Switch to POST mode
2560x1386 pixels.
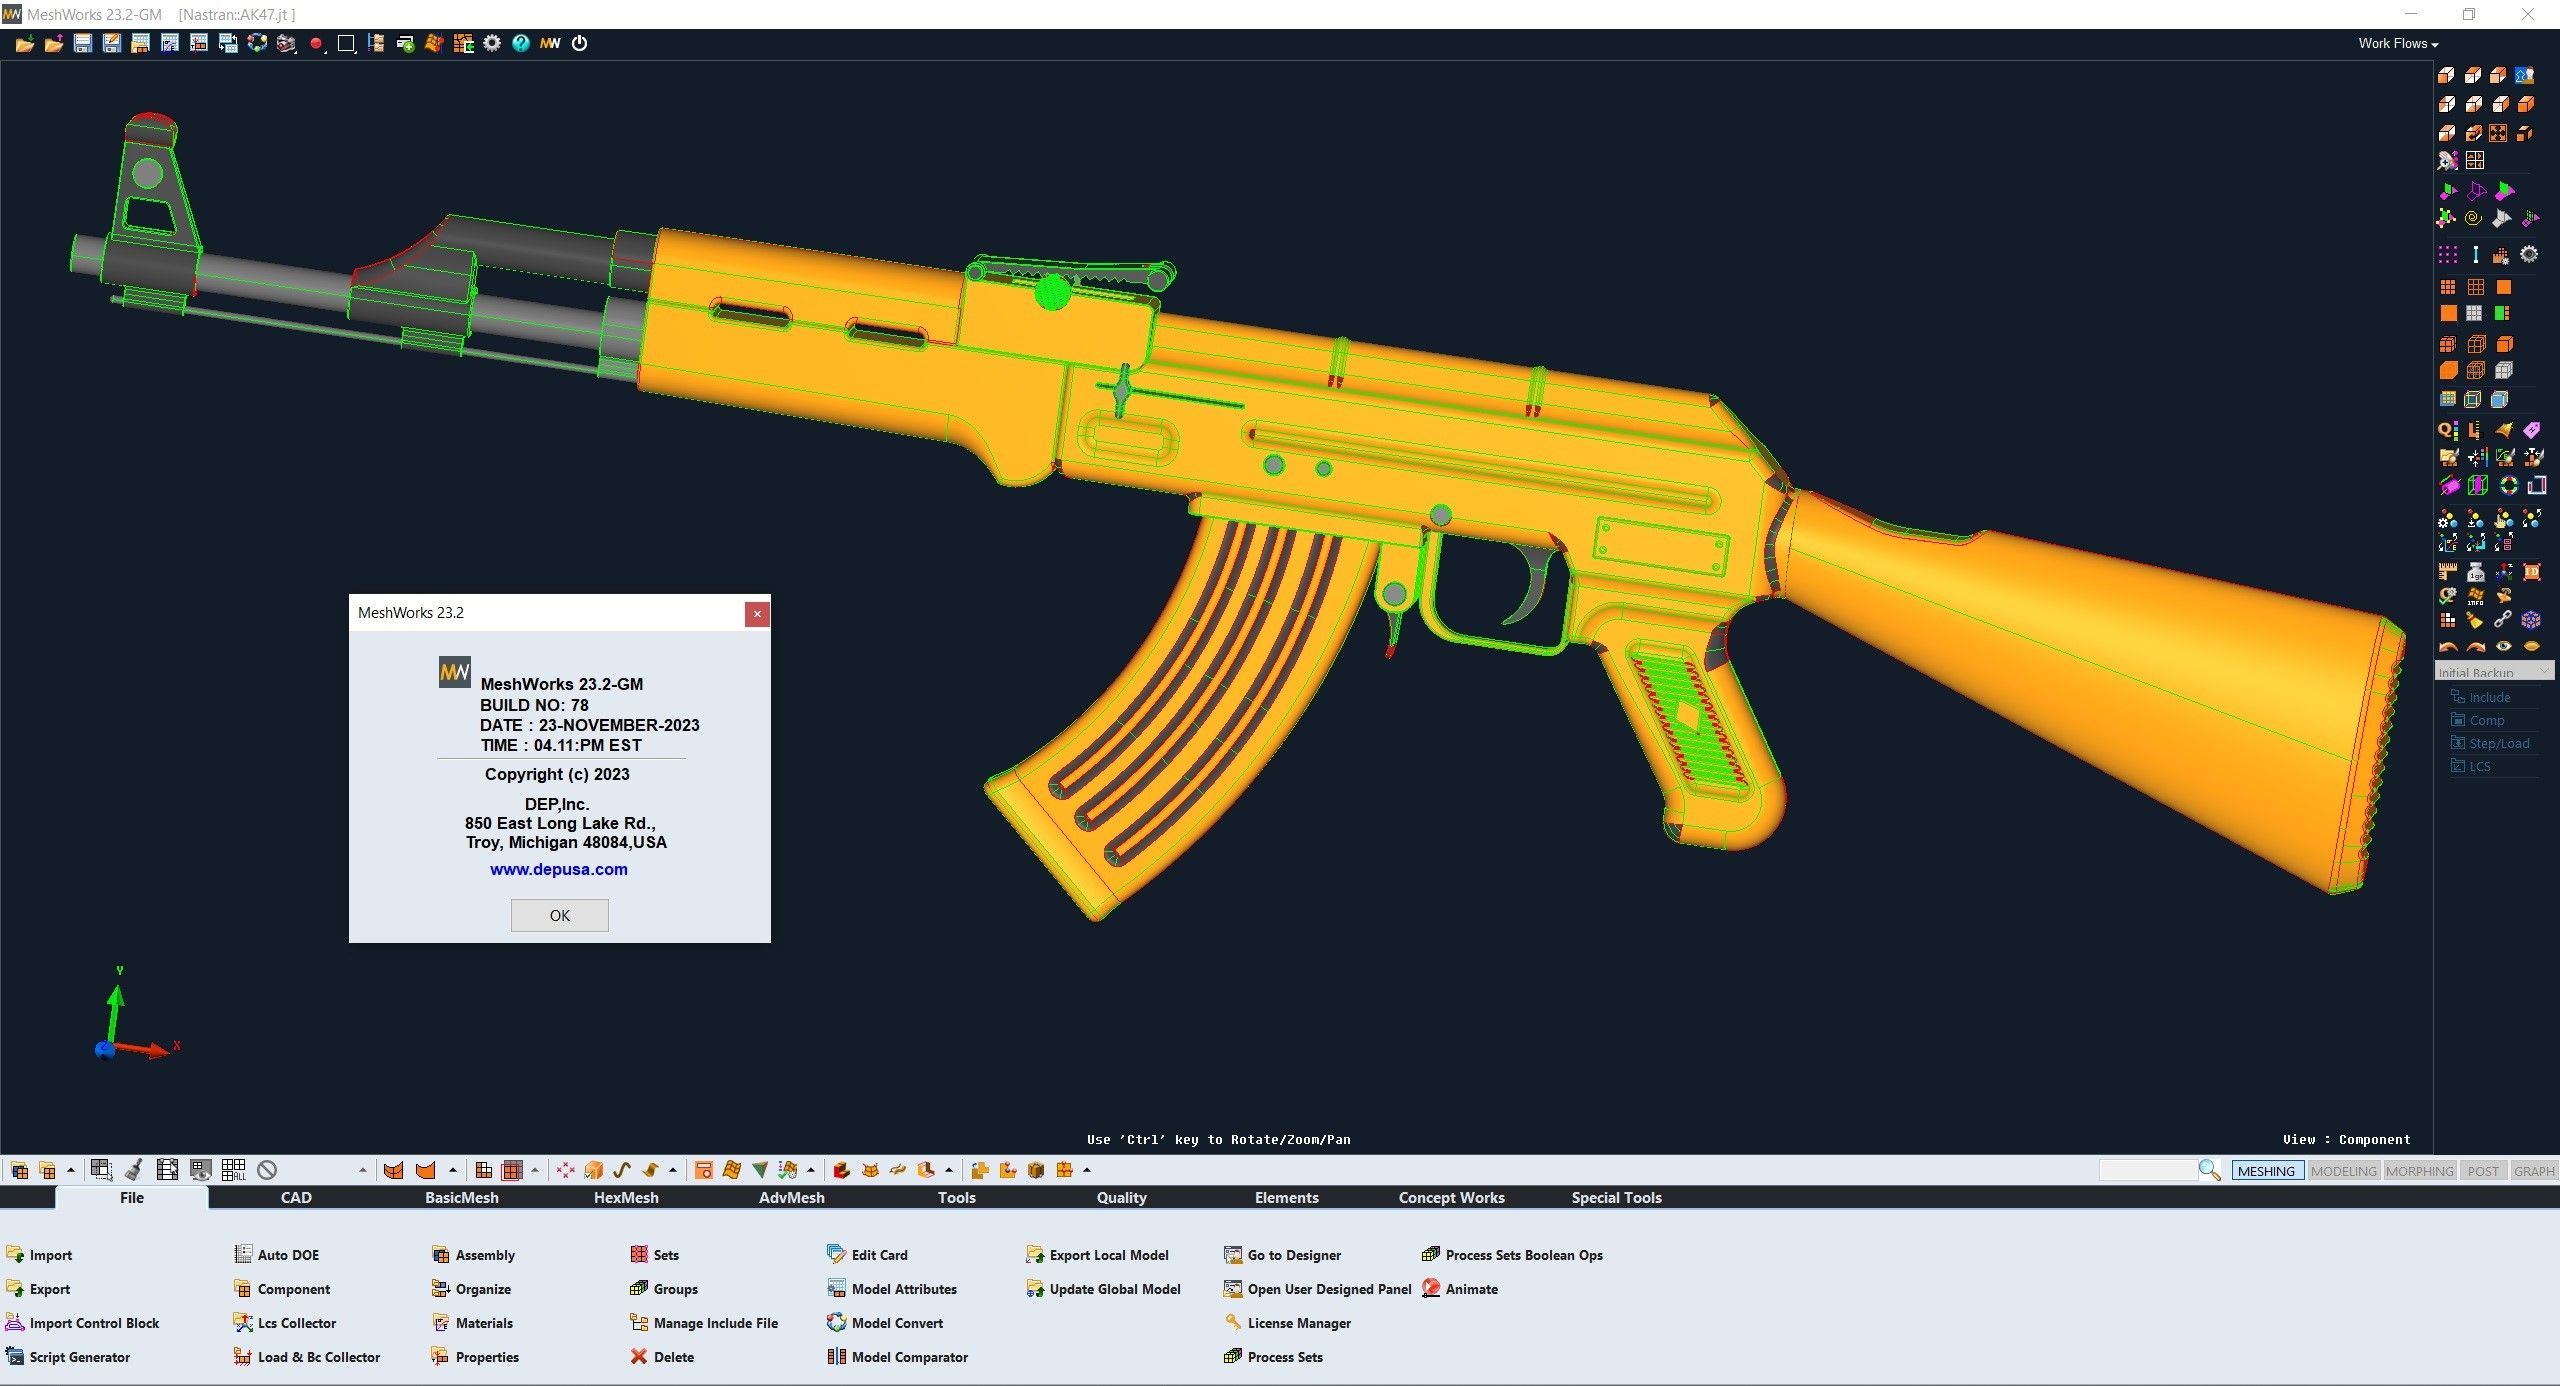pos(2482,1171)
